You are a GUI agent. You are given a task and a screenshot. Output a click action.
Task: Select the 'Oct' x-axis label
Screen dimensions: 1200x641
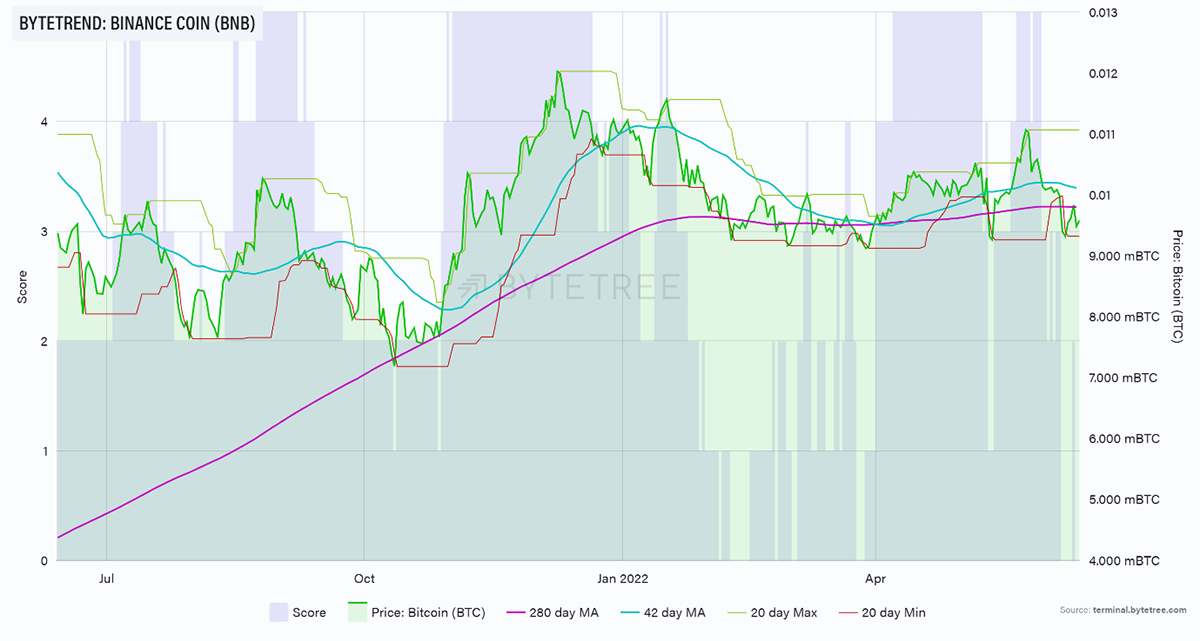364,578
